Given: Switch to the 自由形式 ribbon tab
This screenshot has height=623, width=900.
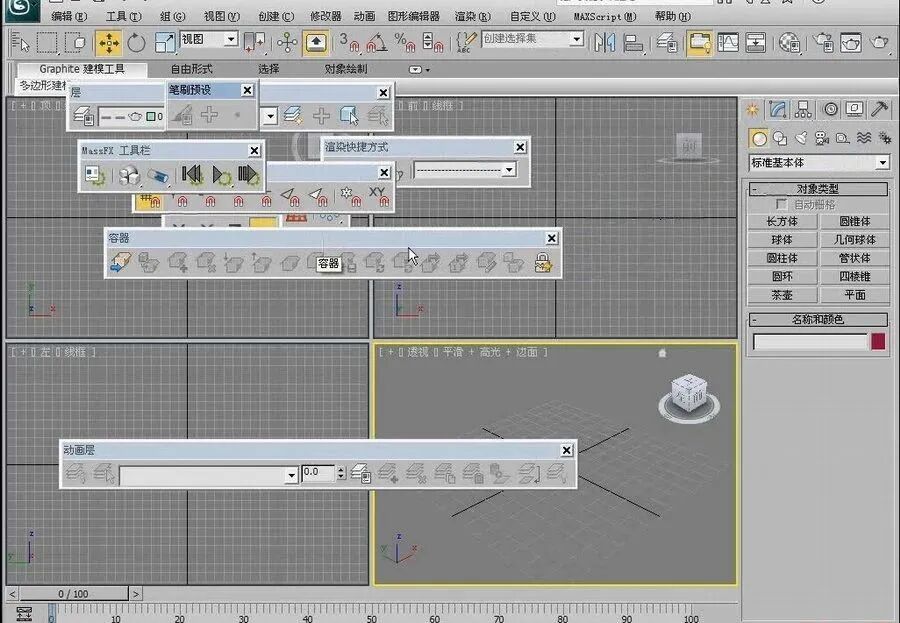Looking at the screenshot, I should coord(192,69).
